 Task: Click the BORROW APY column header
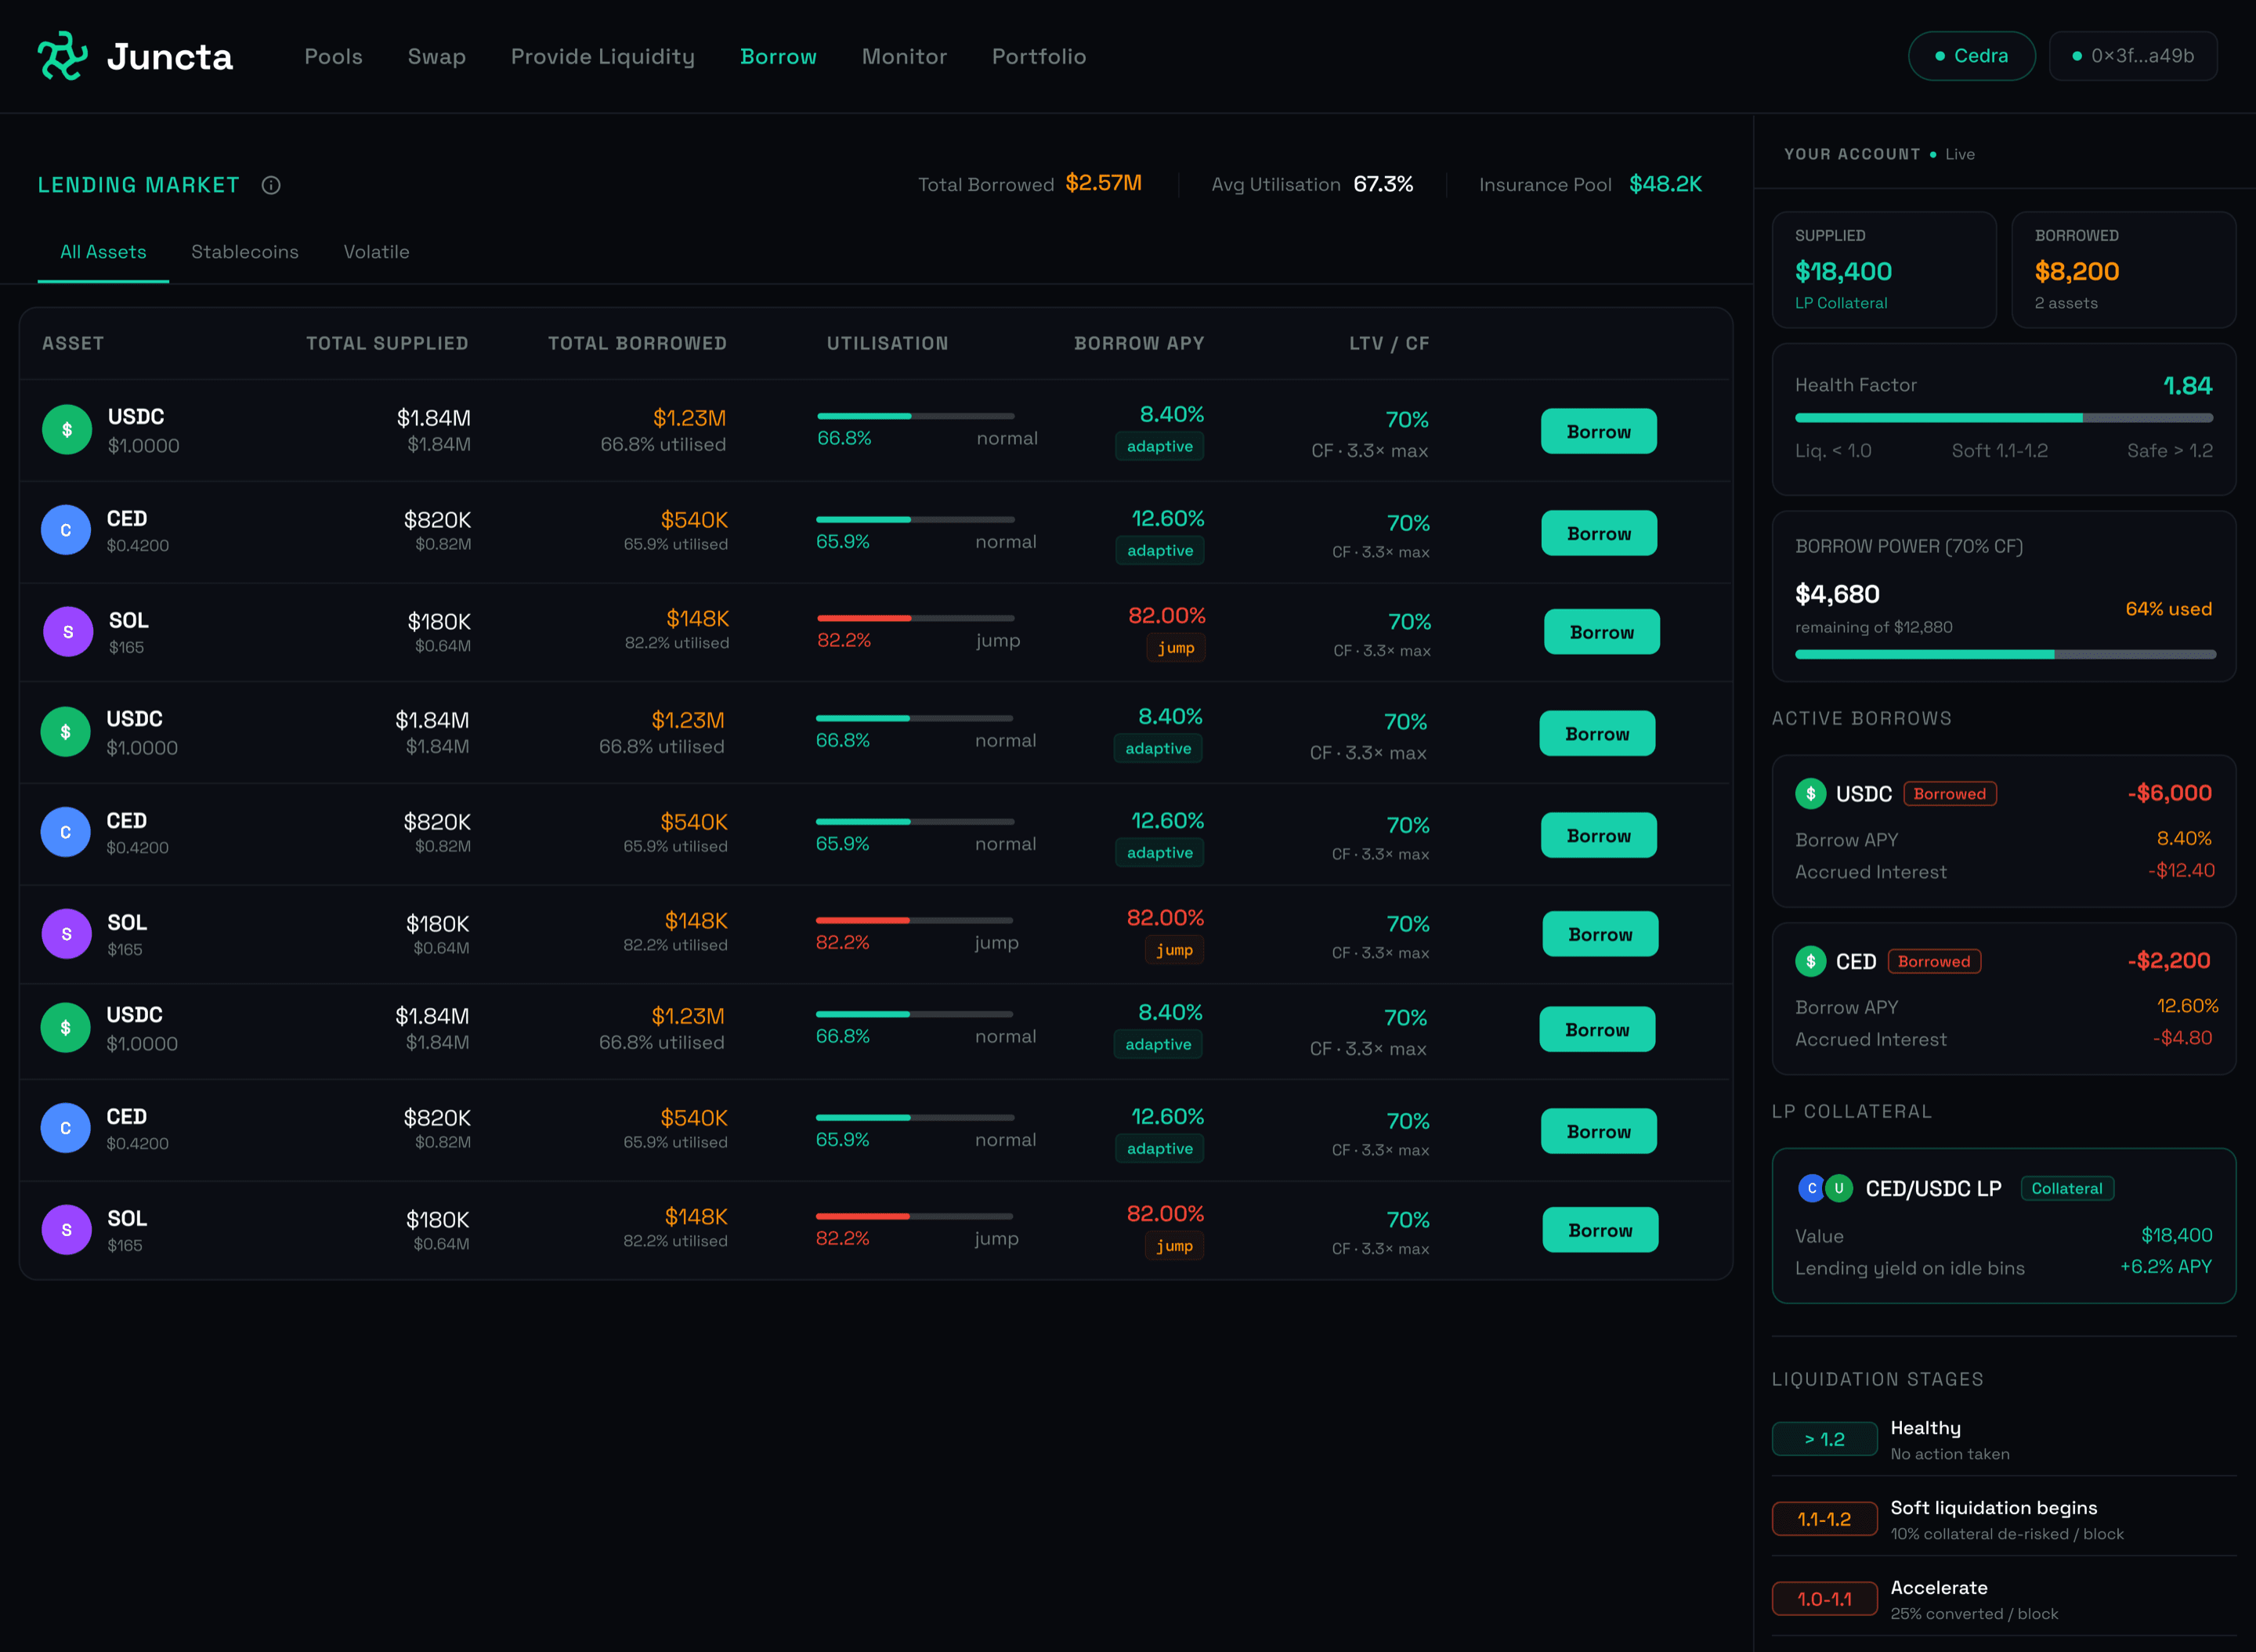[x=1139, y=344]
